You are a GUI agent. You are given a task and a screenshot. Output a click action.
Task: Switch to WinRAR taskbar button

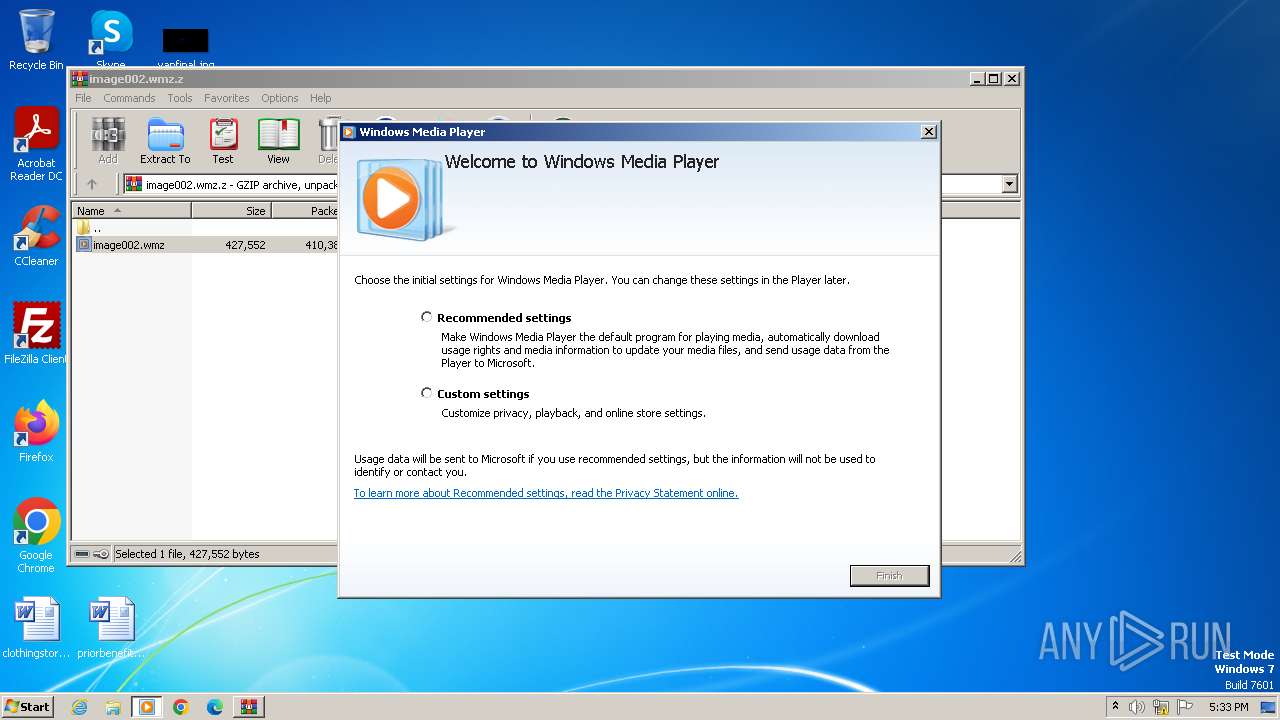click(249, 707)
